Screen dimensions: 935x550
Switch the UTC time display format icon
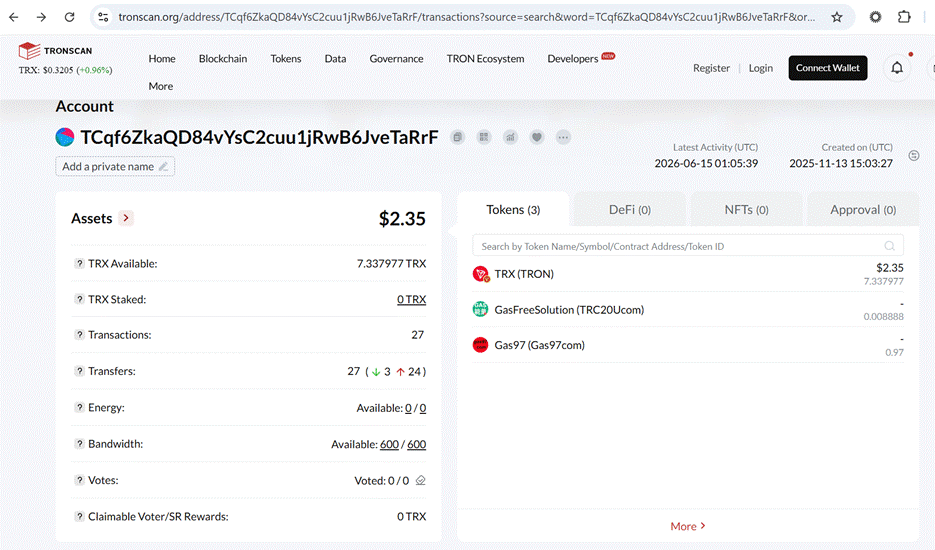914,156
